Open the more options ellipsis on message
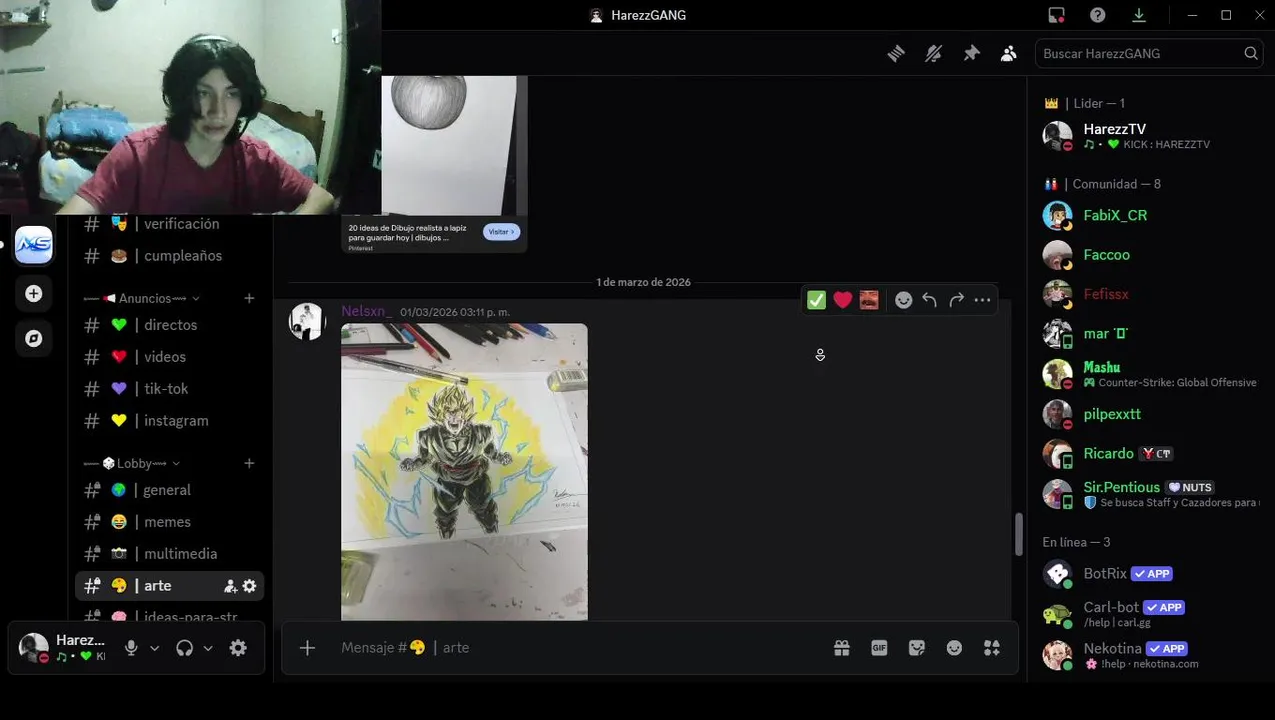Image resolution: width=1275 pixels, height=720 pixels. click(982, 300)
